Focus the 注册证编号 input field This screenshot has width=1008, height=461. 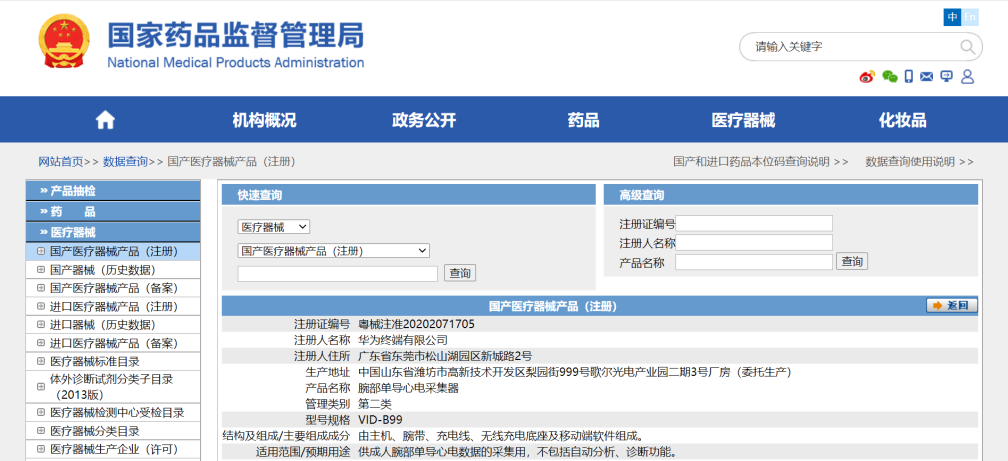point(753,223)
